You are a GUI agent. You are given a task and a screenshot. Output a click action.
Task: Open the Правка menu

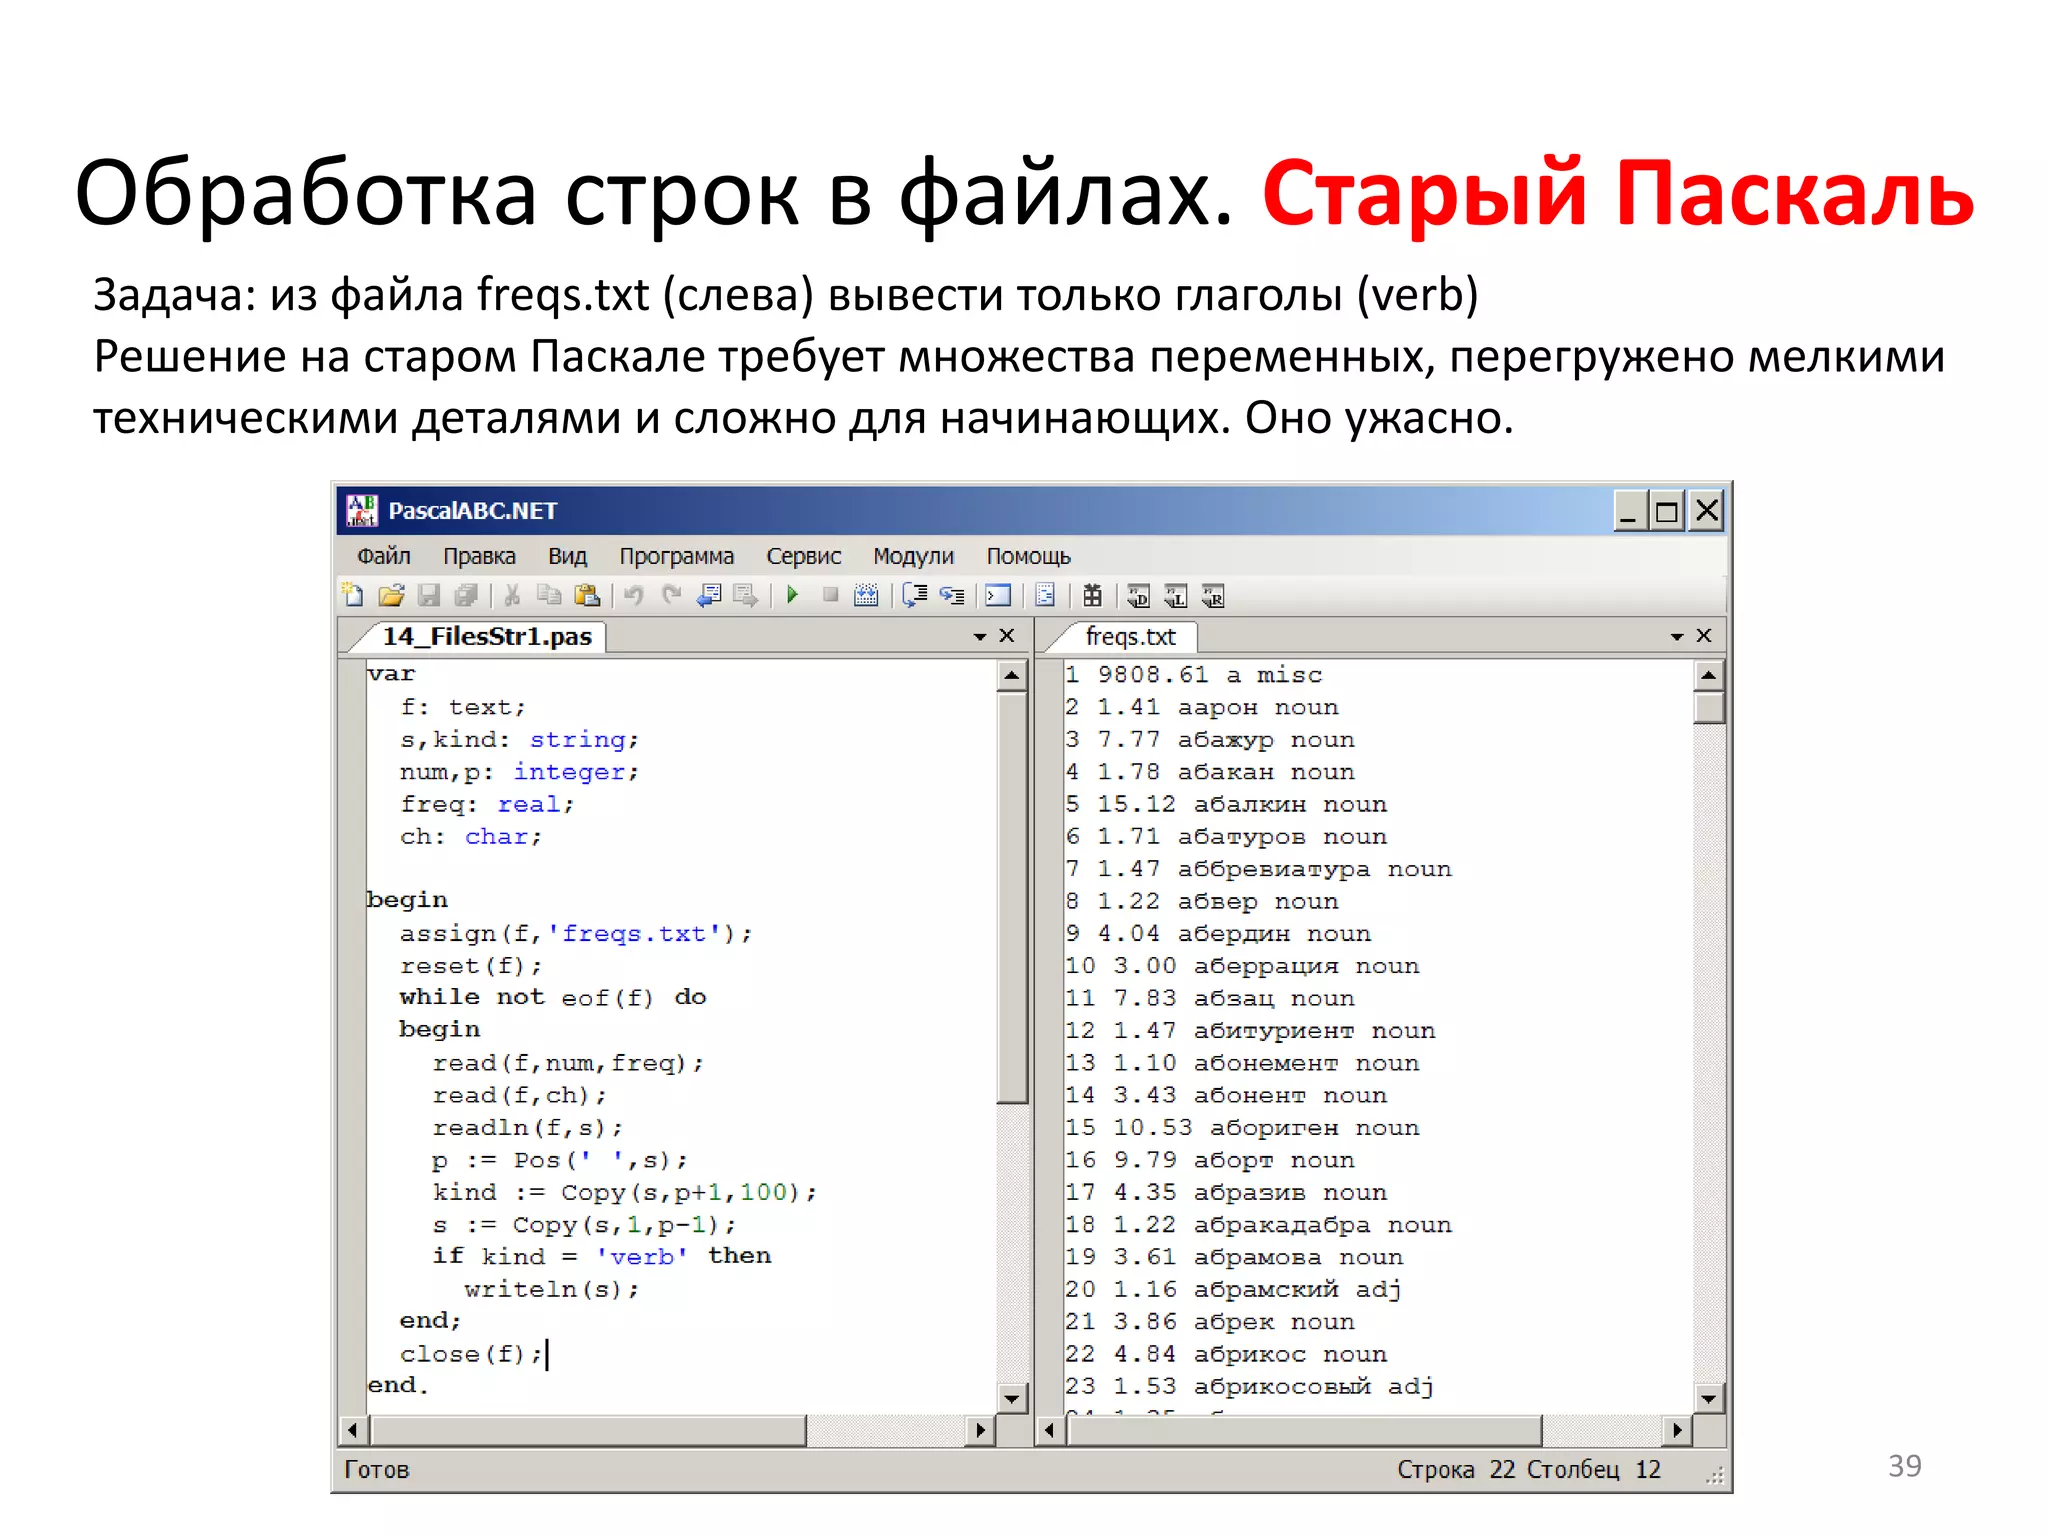point(479,556)
